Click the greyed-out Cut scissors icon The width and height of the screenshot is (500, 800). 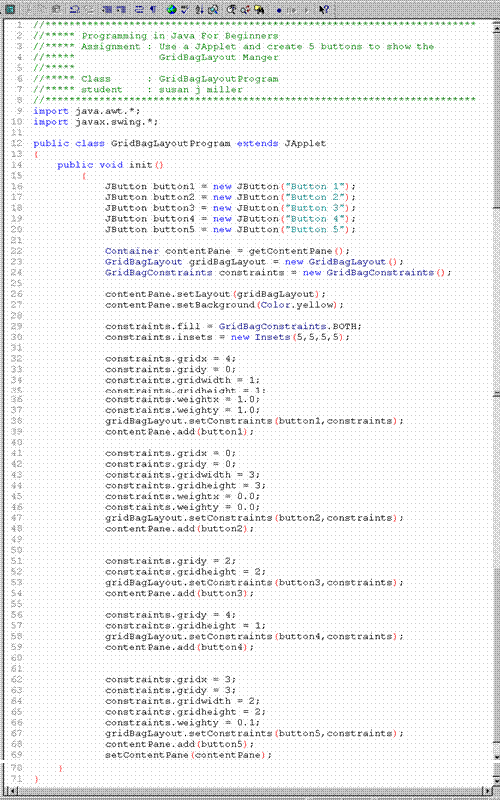coord(30,9)
